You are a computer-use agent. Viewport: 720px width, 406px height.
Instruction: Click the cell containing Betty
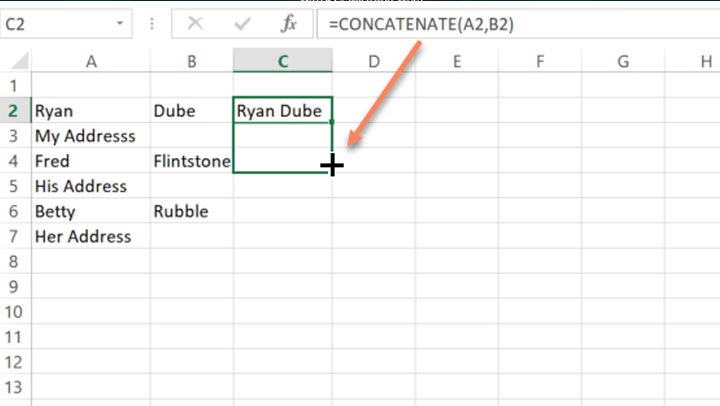click(91, 212)
